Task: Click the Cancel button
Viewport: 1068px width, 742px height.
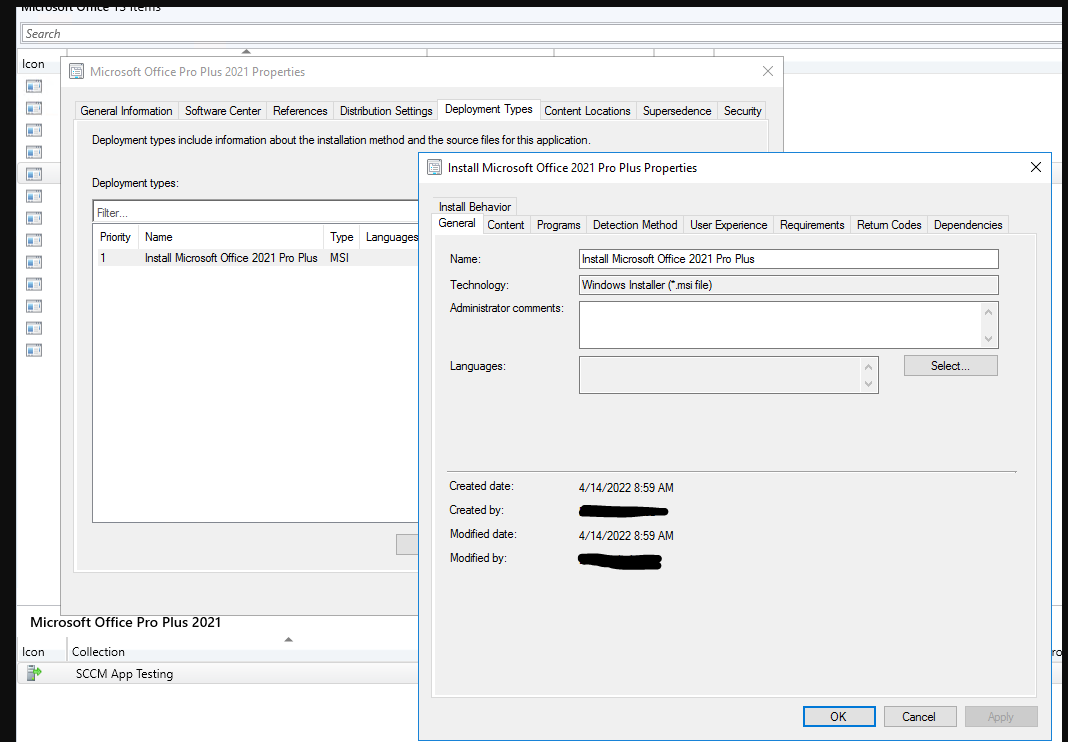Action: 919,716
